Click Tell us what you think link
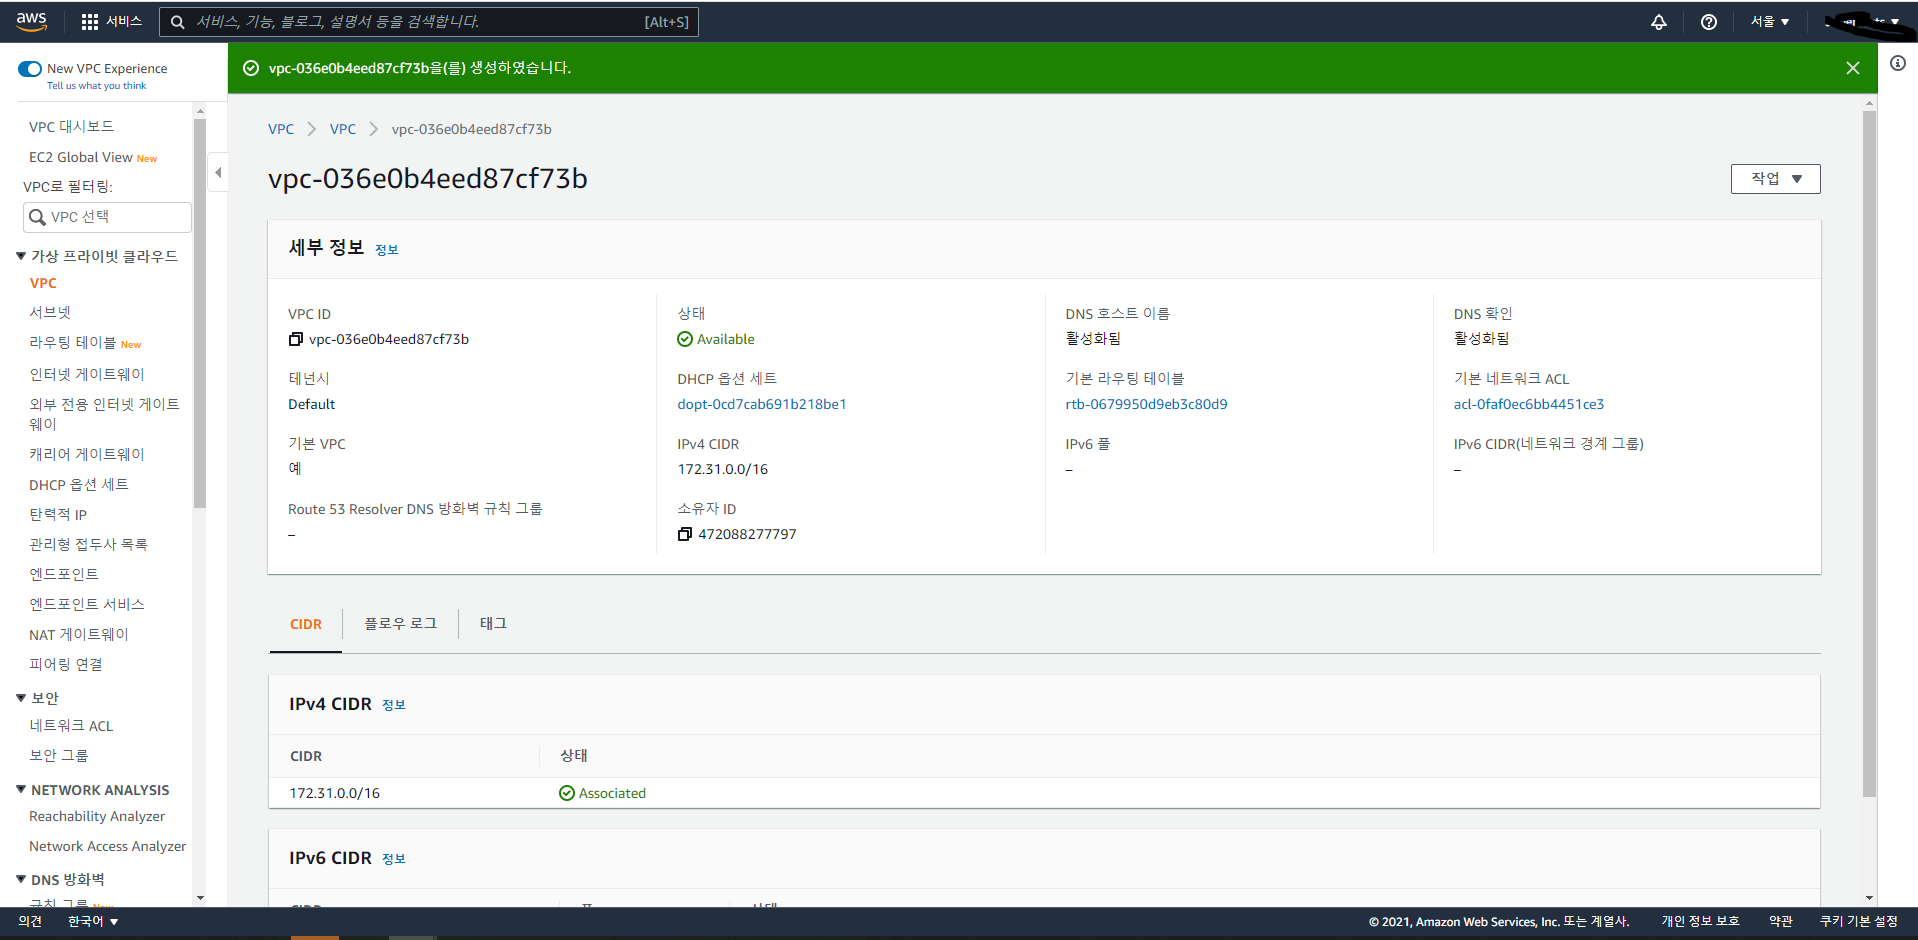Viewport: 1918px width, 940px height. coord(96,86)
